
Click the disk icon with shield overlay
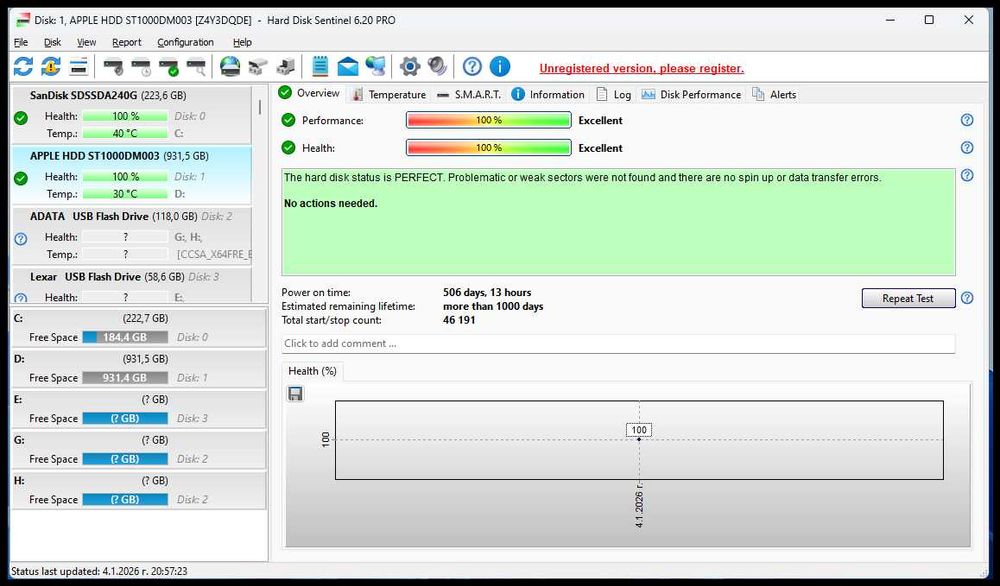pyautogui.click(x=114, y=66)
